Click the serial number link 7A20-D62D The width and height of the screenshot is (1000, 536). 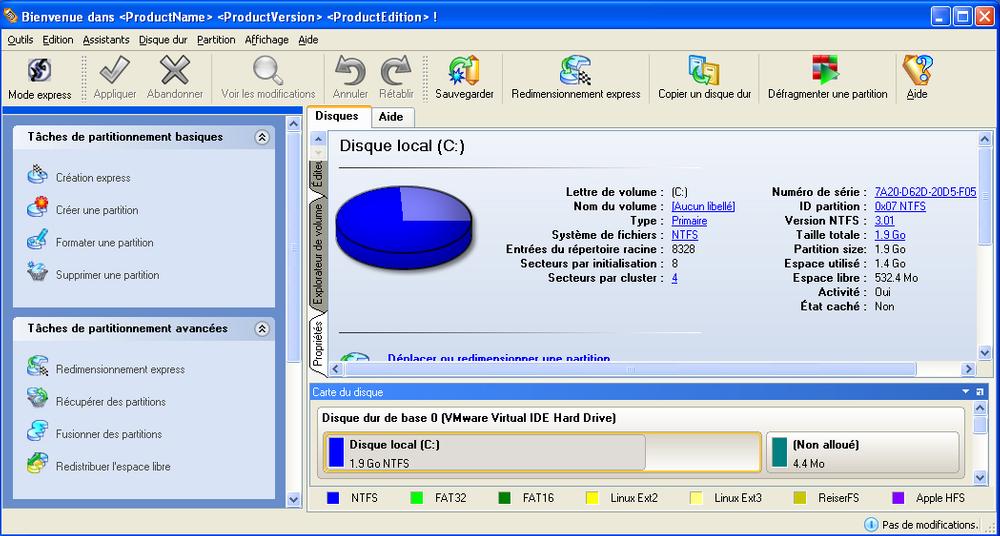(925, 192)
